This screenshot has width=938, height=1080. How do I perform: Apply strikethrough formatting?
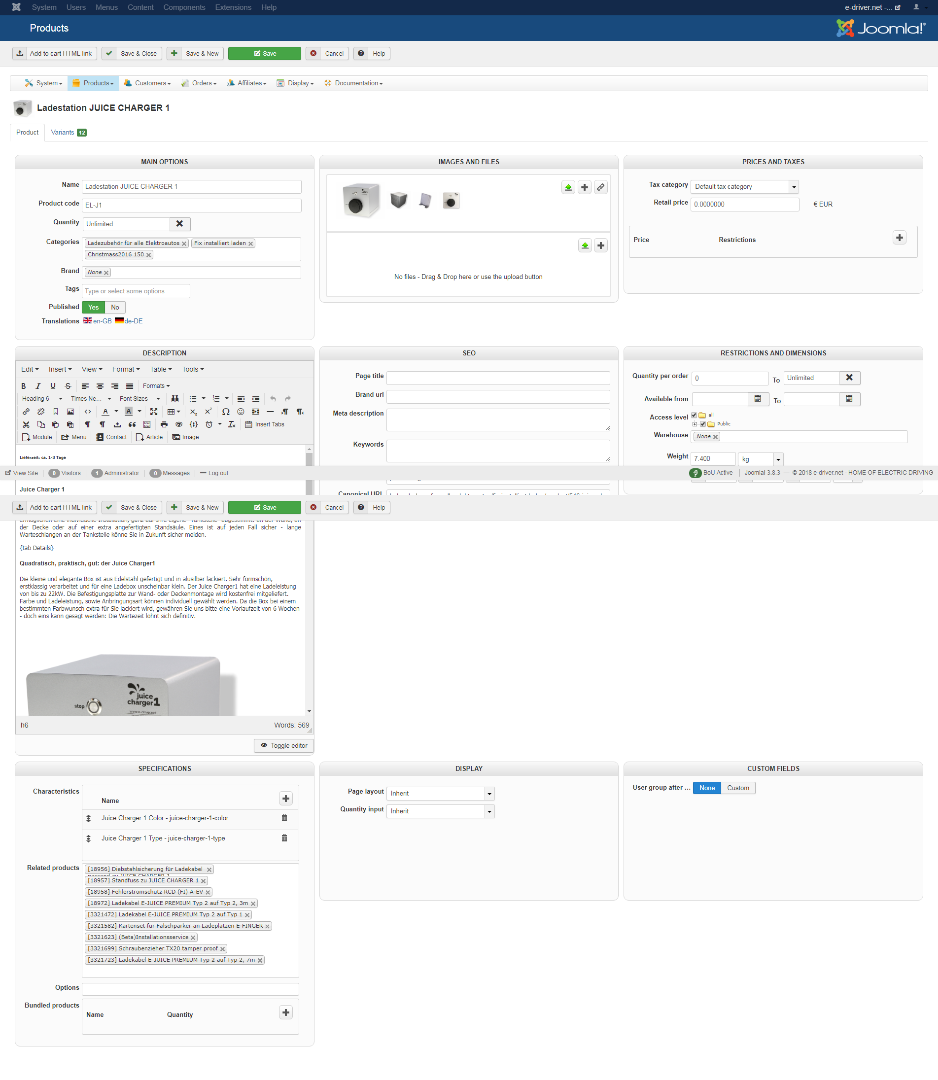tap(67, 386)
